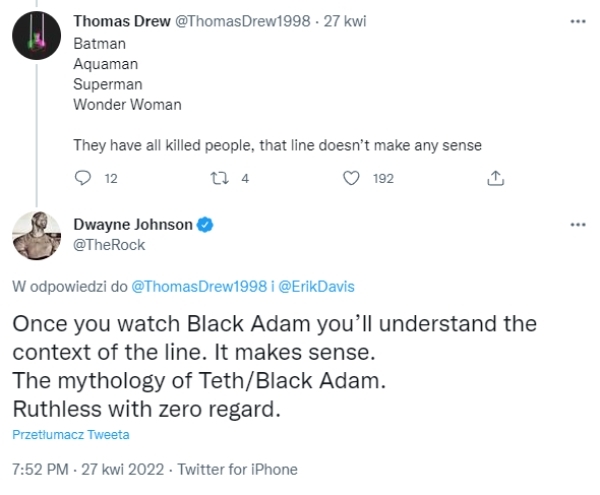Like Thomas Drew's tweet
This screenshot has height=495, width=600.
(x=351, y=178)
